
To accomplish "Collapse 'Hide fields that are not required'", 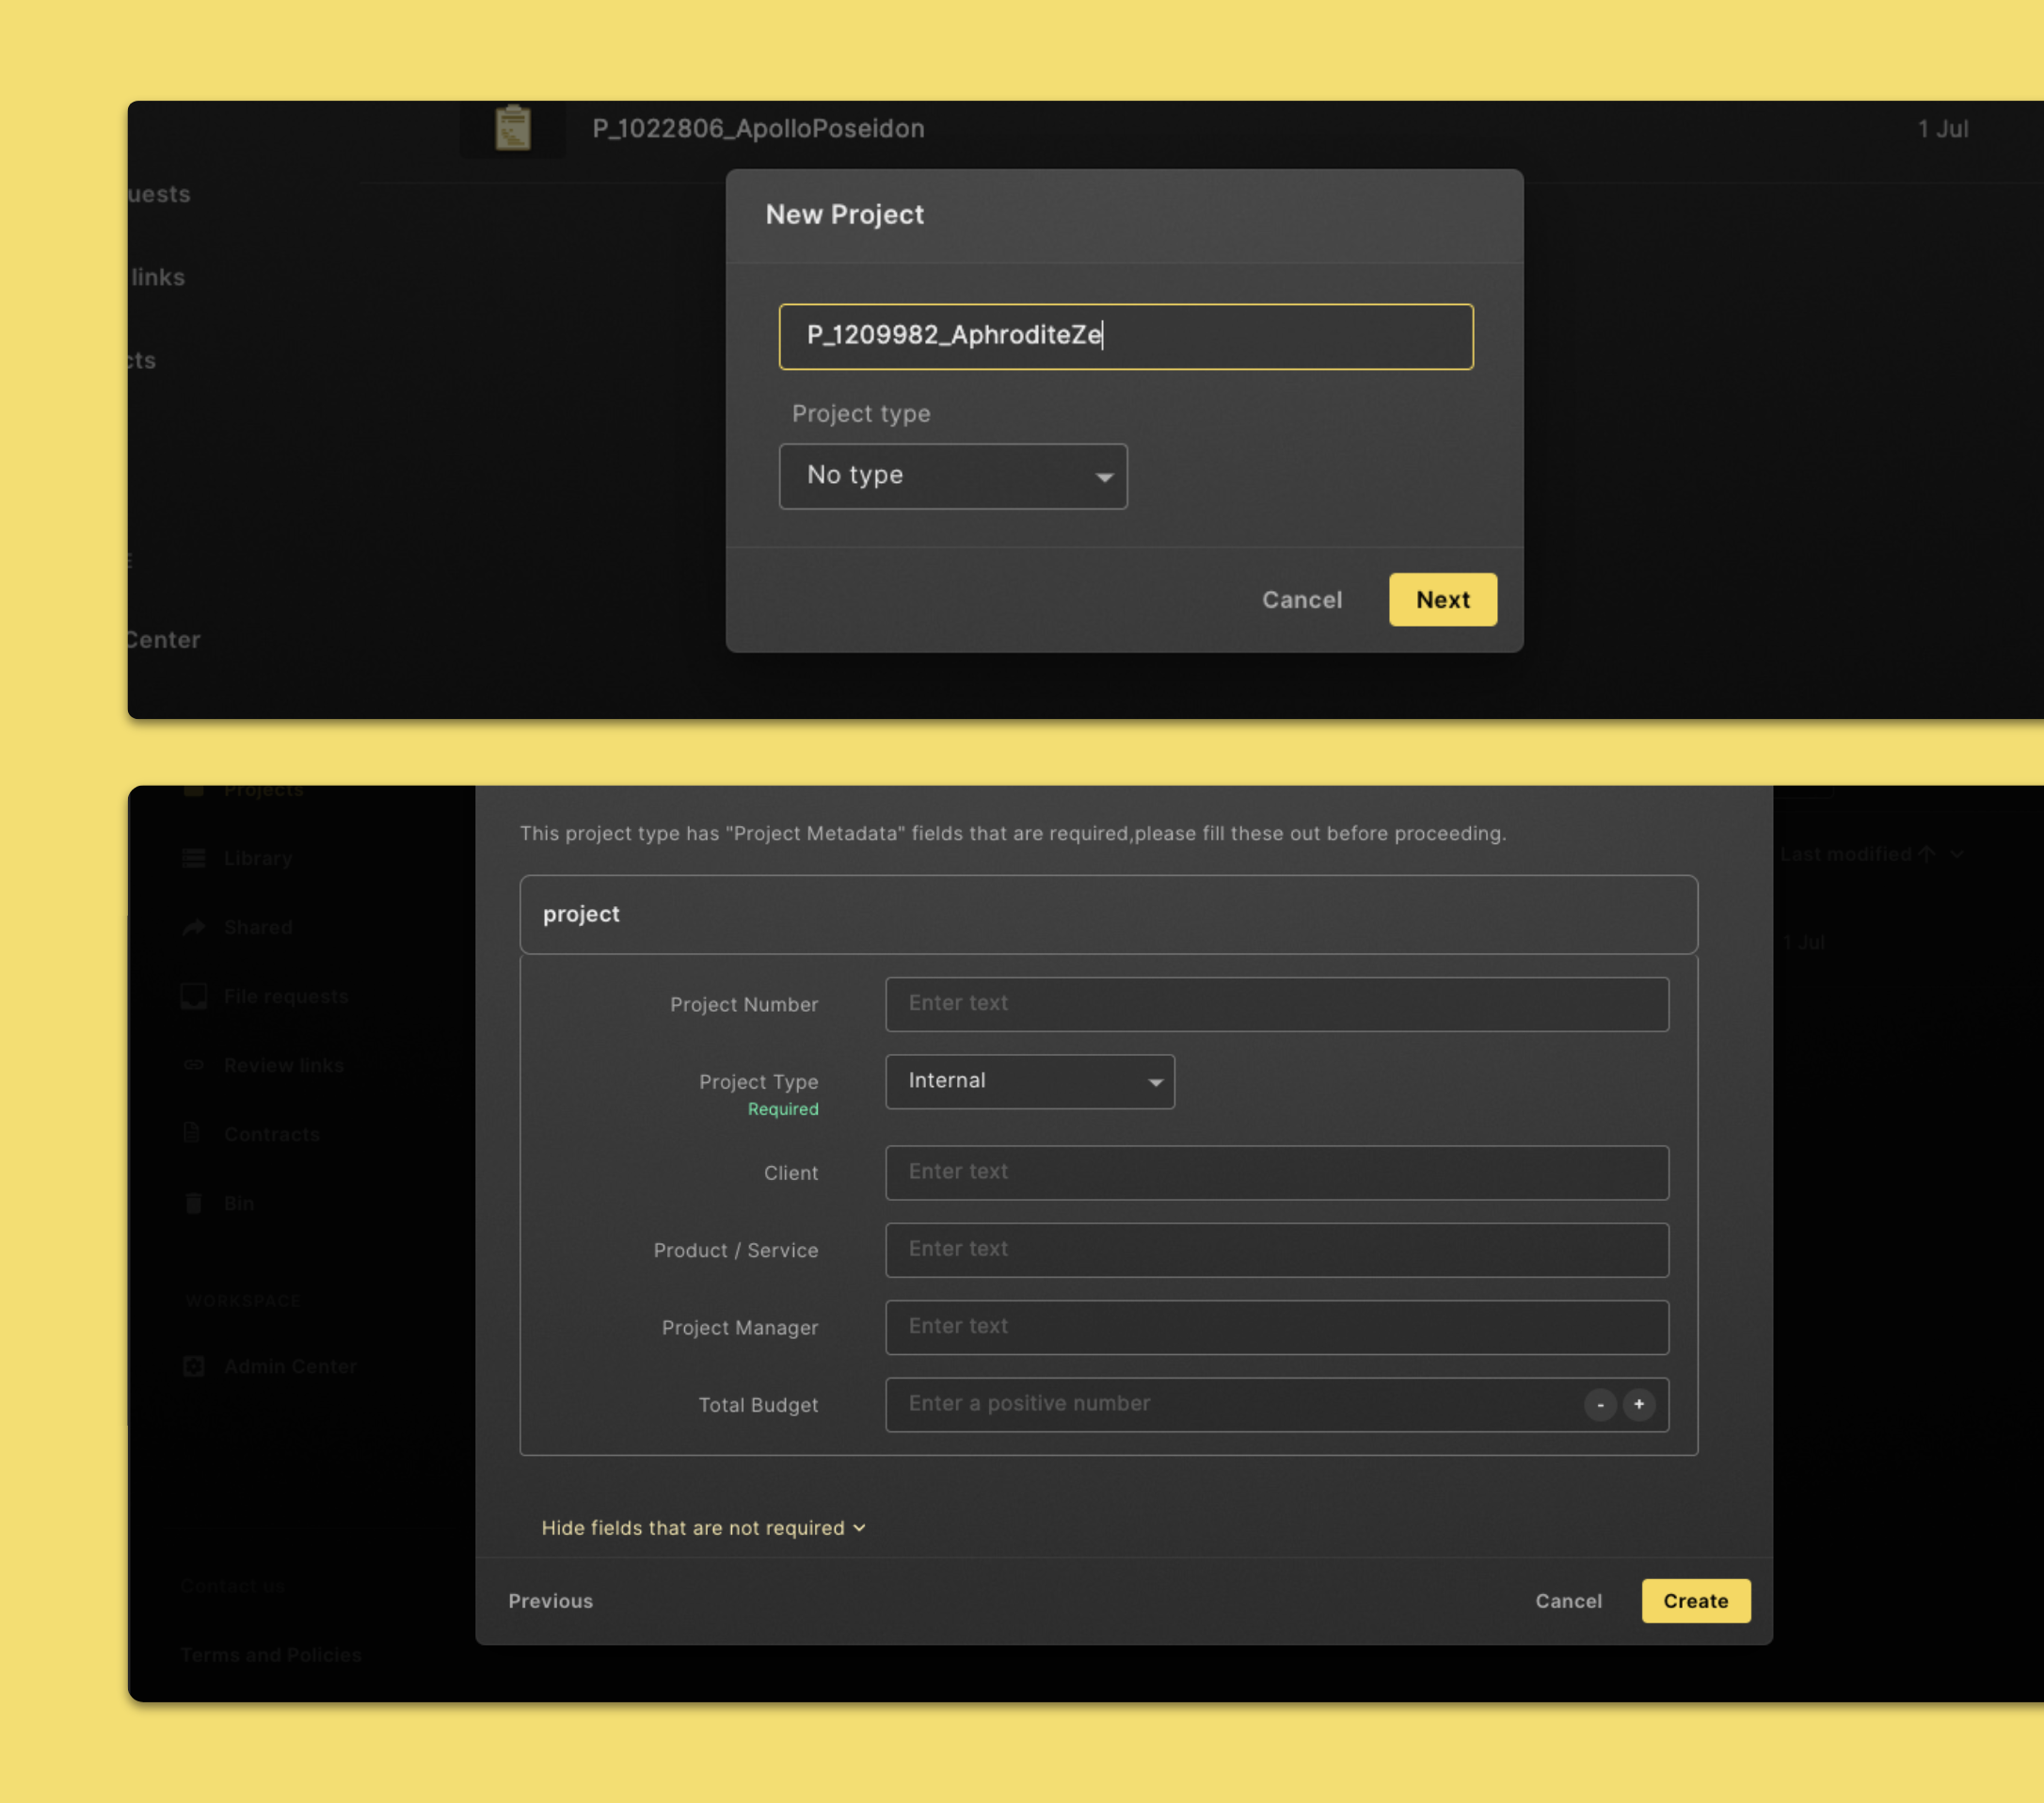I will 703,1528.
